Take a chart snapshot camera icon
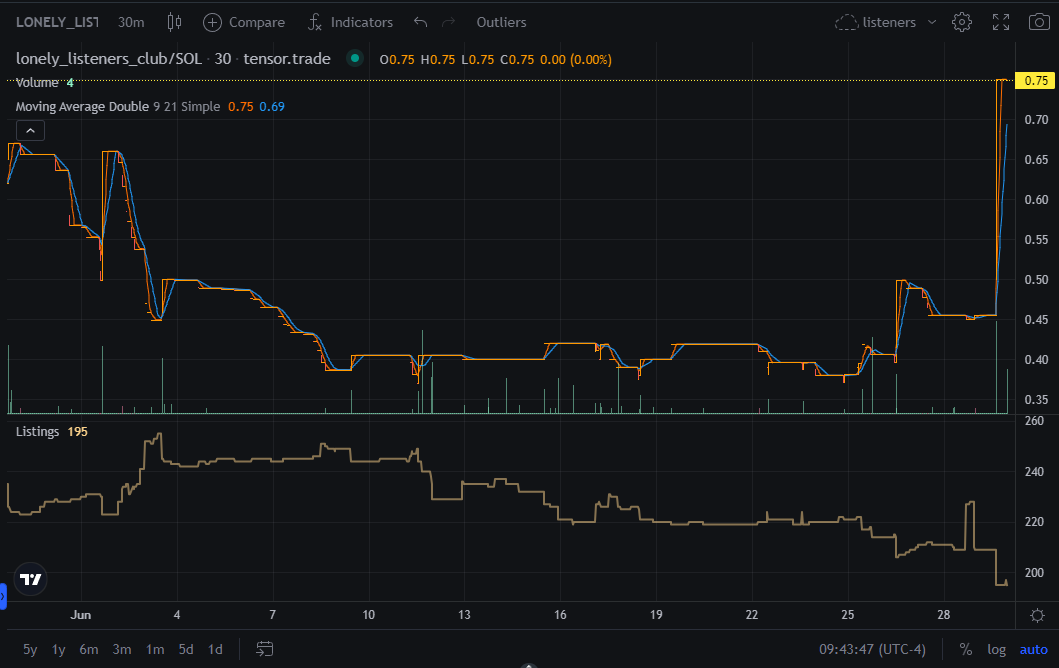 point(1039,22)
